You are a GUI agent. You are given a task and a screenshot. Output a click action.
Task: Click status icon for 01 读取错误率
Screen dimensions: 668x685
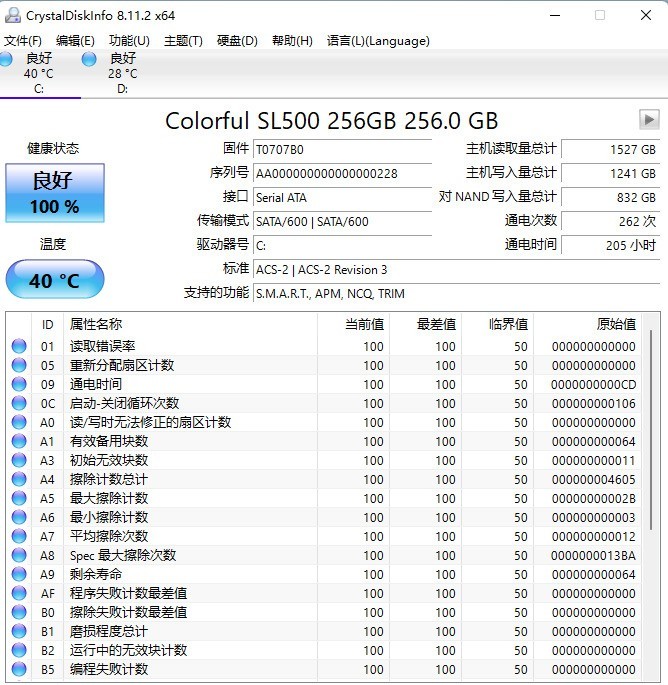19,346
